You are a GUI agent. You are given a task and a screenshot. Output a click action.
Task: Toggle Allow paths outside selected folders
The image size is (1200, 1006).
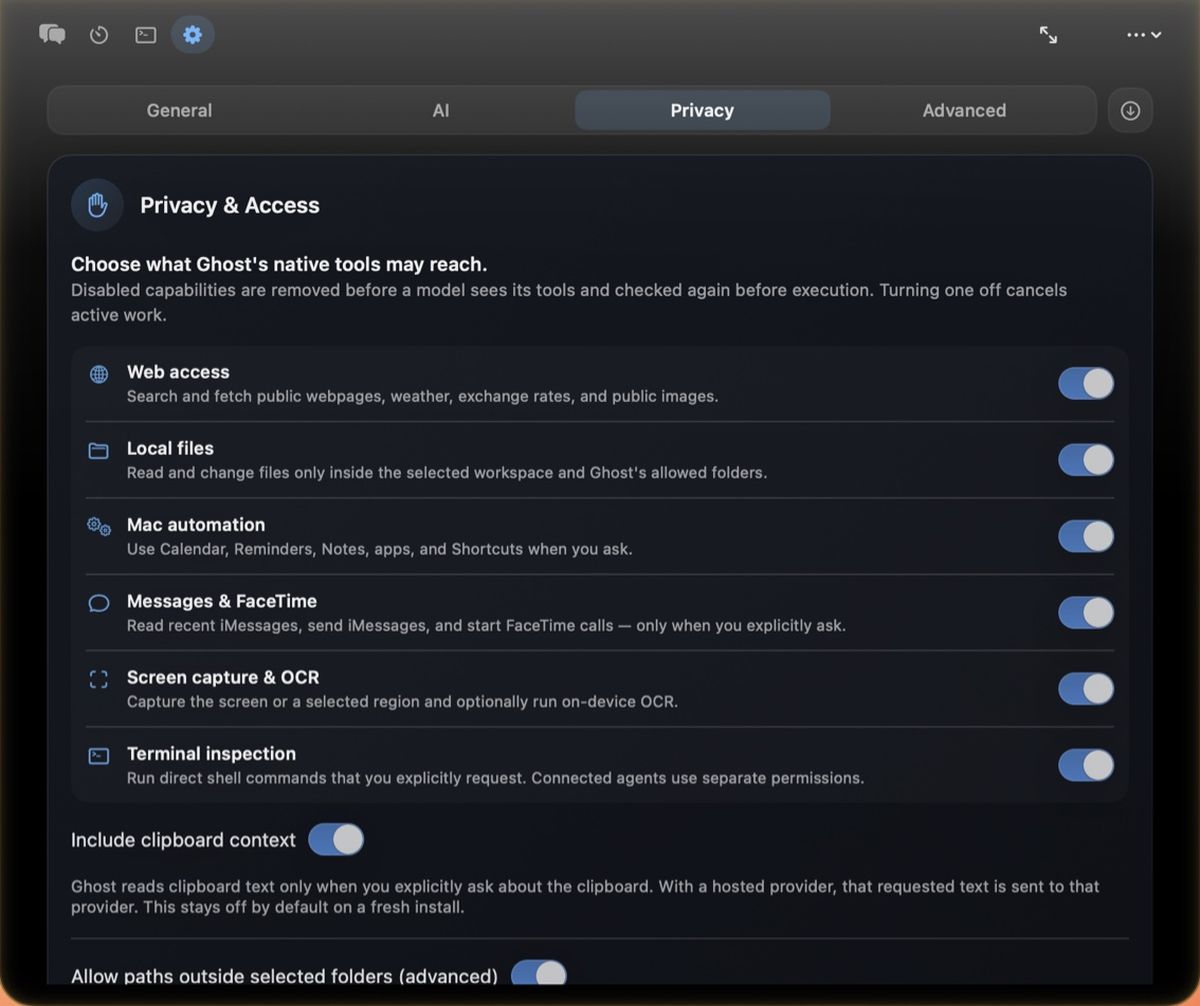tap(539, 973)
